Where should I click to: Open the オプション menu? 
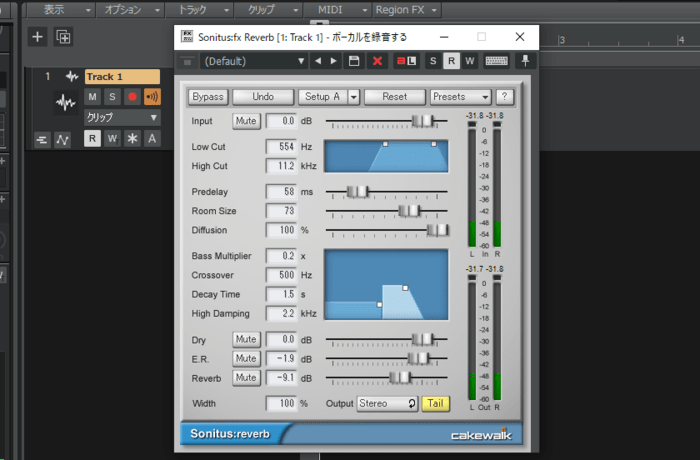(x=130, y=9)
